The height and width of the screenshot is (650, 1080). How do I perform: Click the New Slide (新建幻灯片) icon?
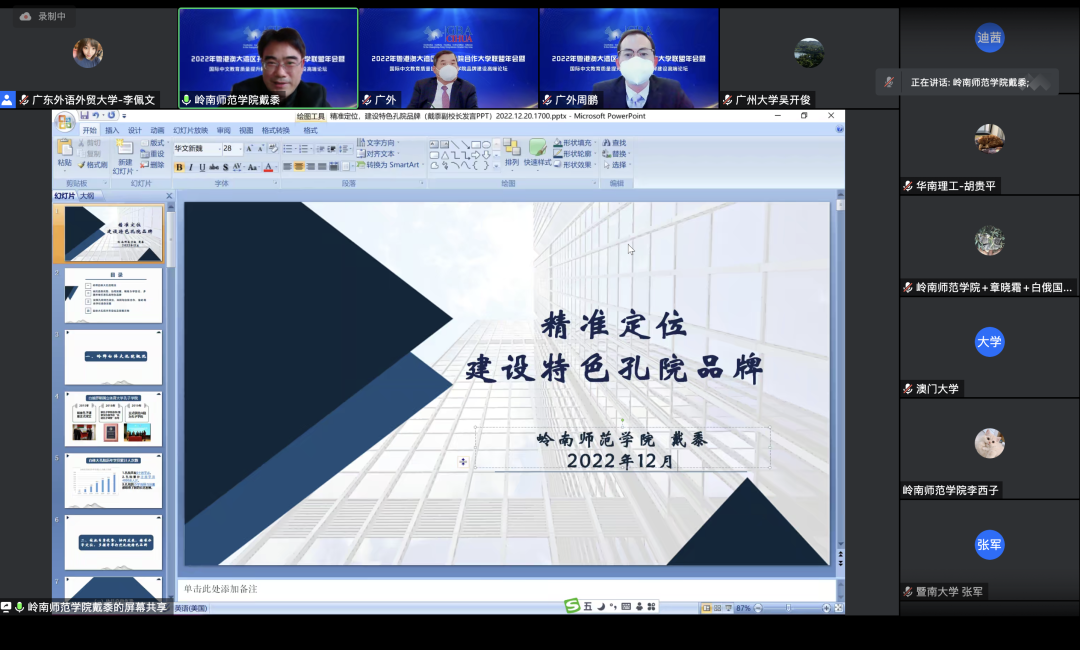pos(125,149)
